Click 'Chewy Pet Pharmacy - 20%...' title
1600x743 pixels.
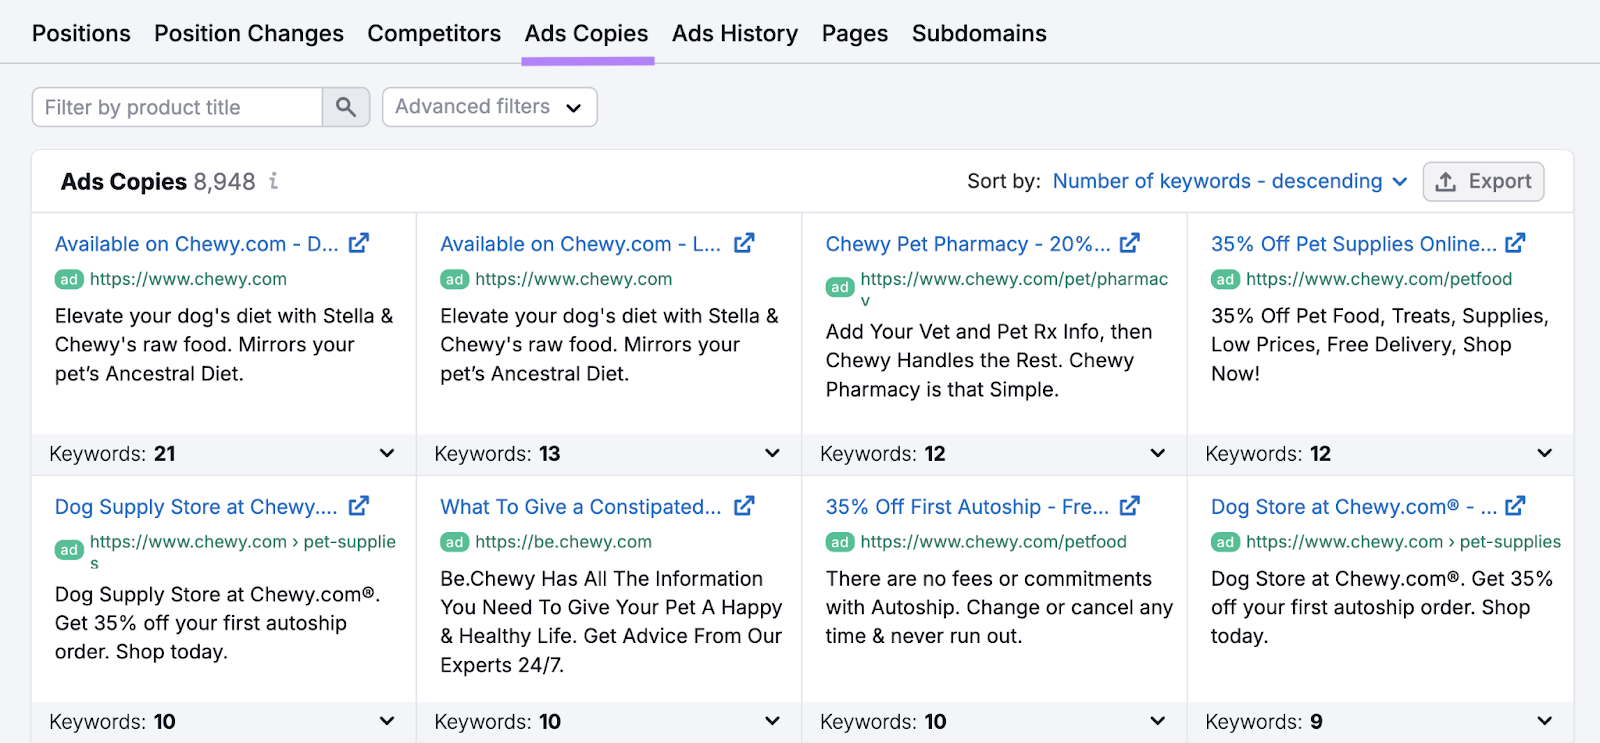pyautogui.click(x=968, y=244)
